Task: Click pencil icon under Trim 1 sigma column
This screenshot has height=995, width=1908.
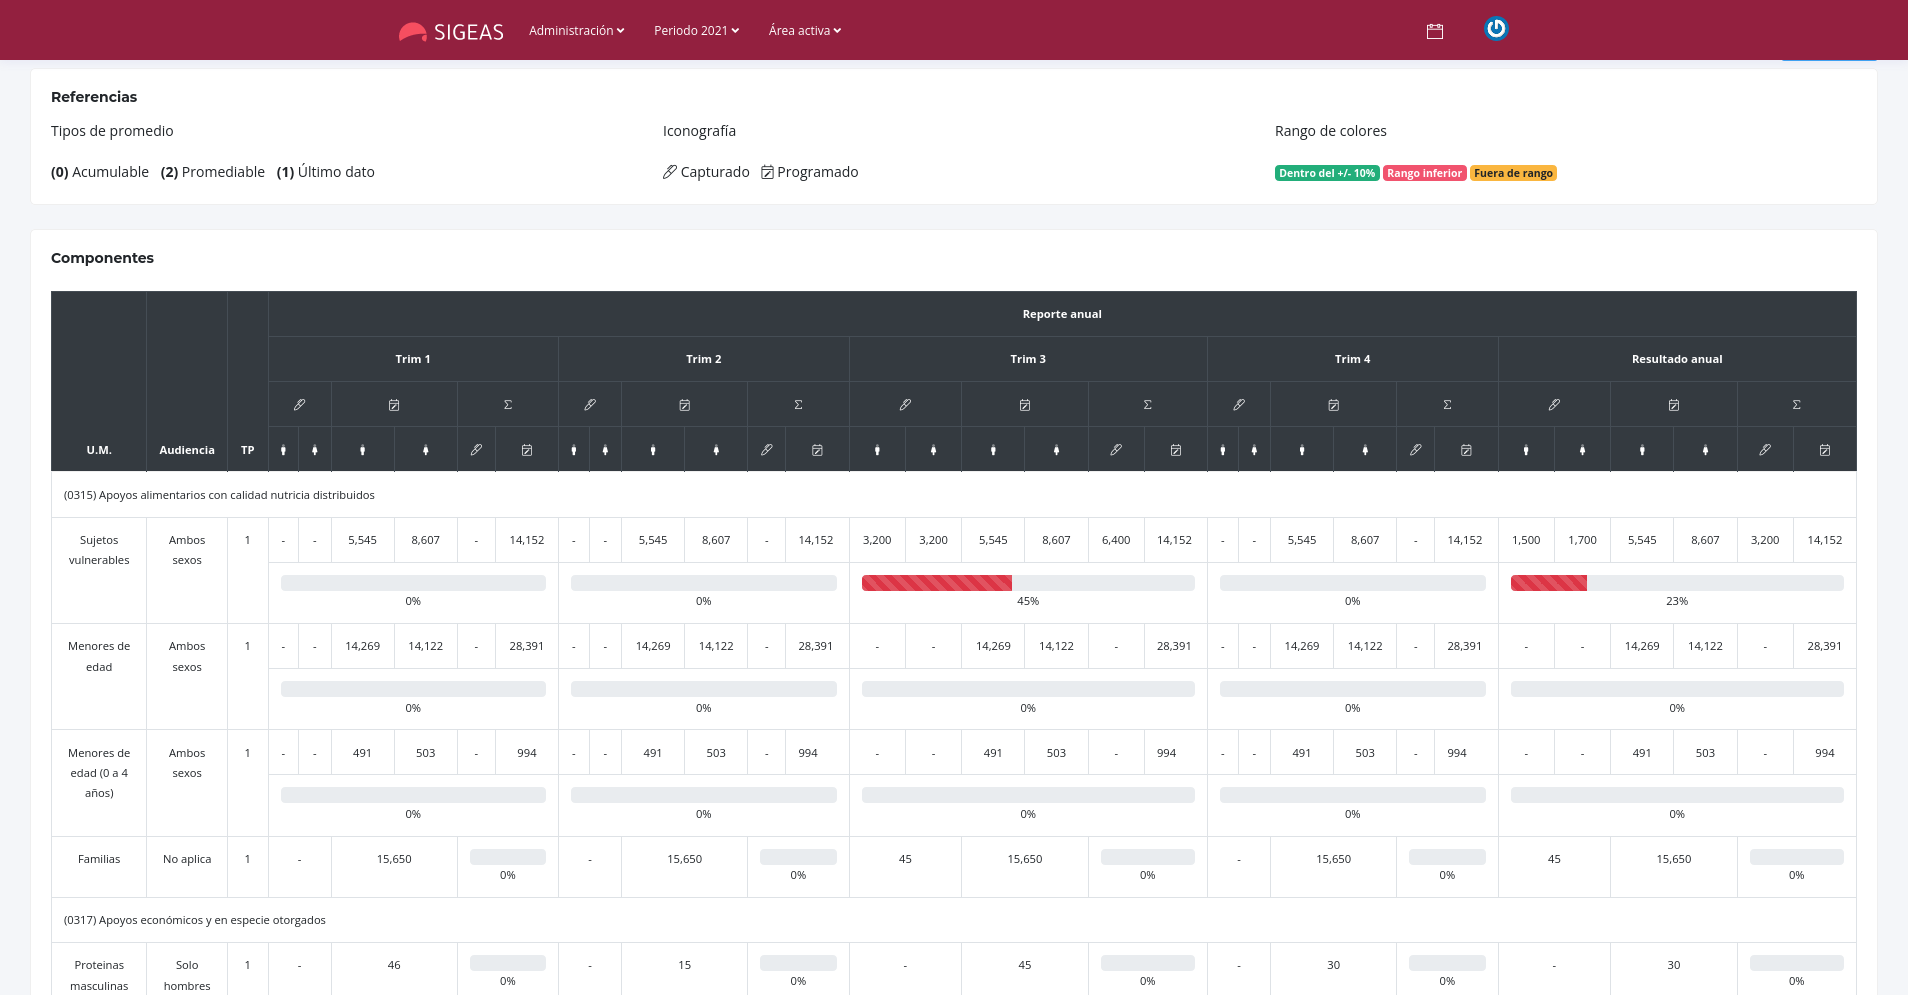Action: 476,450
